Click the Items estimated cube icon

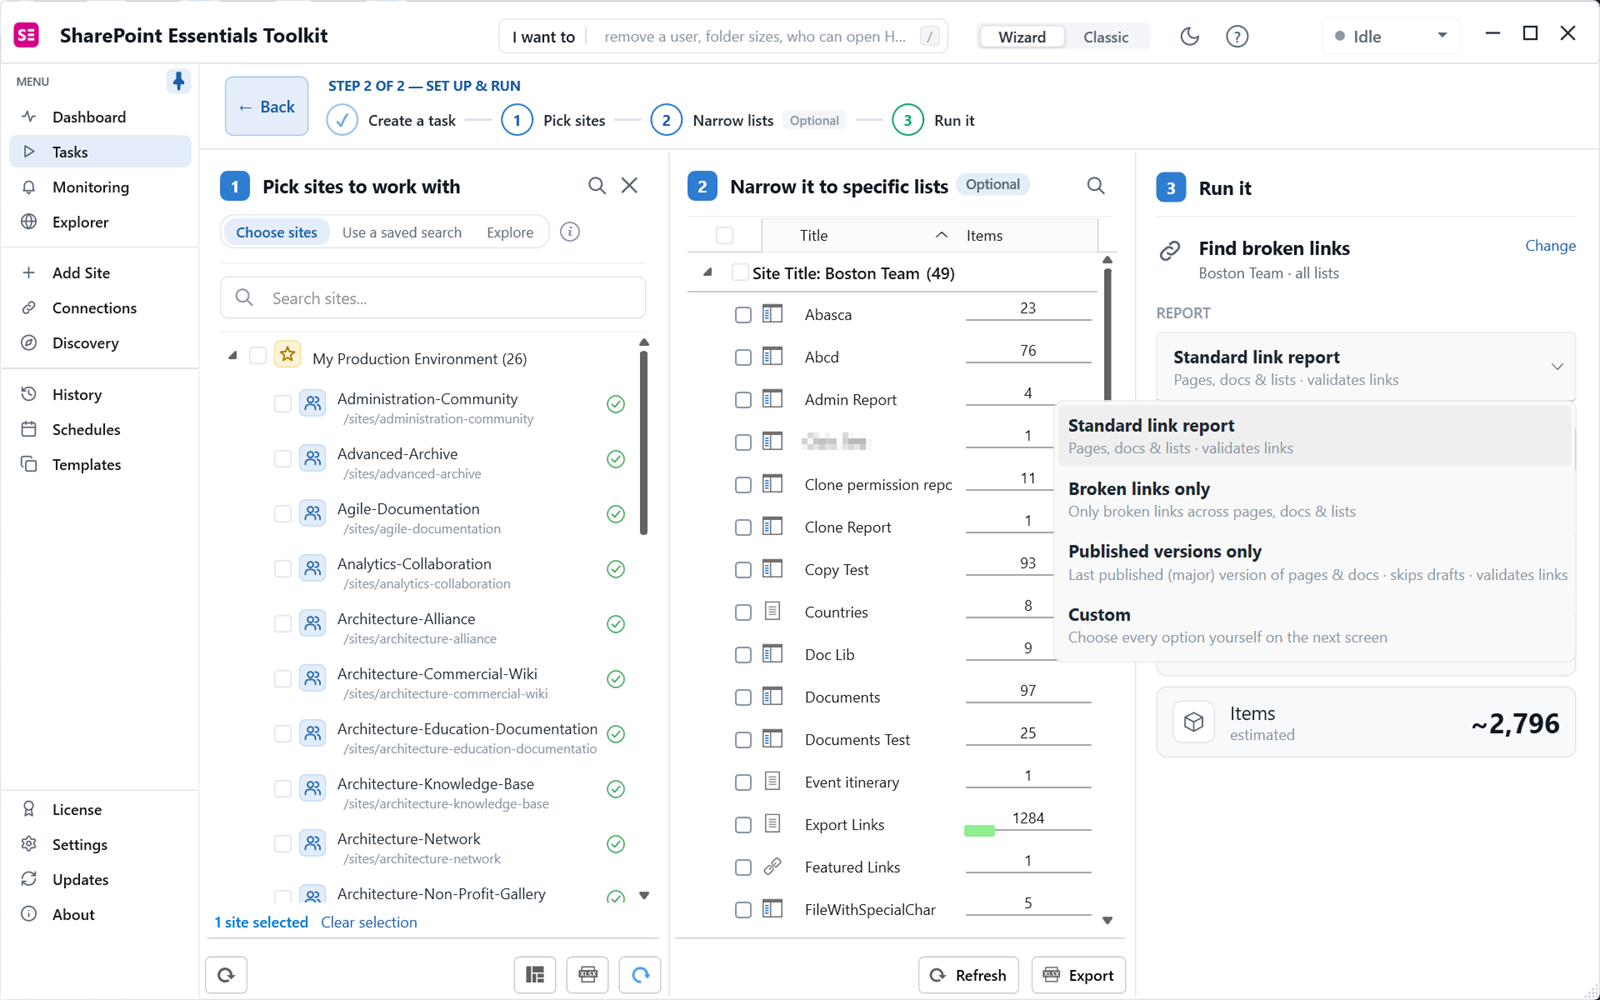point(1193,722)
